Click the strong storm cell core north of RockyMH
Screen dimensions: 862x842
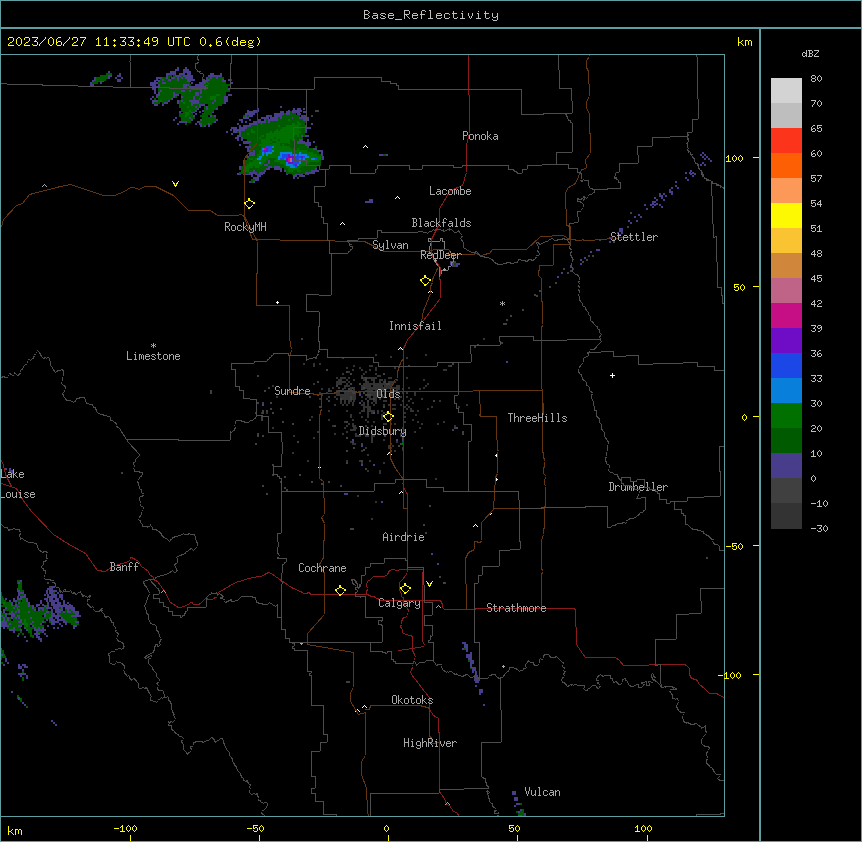291,159
